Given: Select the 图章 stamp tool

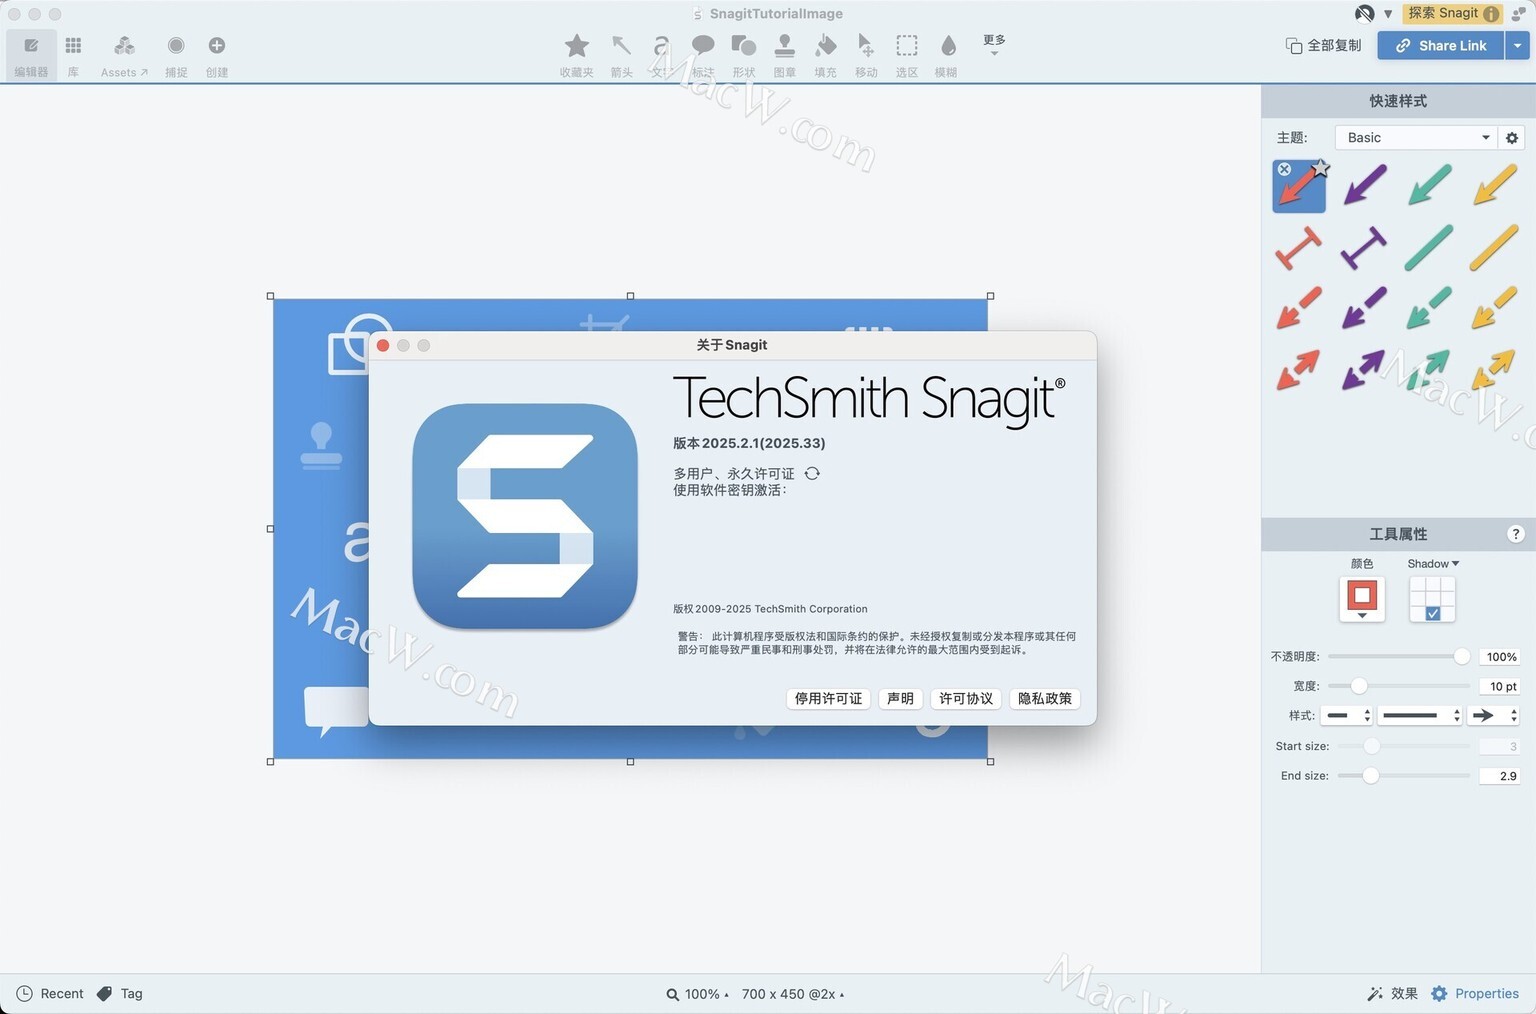Looking at the screenshot, I should click(x=785, y=54).
